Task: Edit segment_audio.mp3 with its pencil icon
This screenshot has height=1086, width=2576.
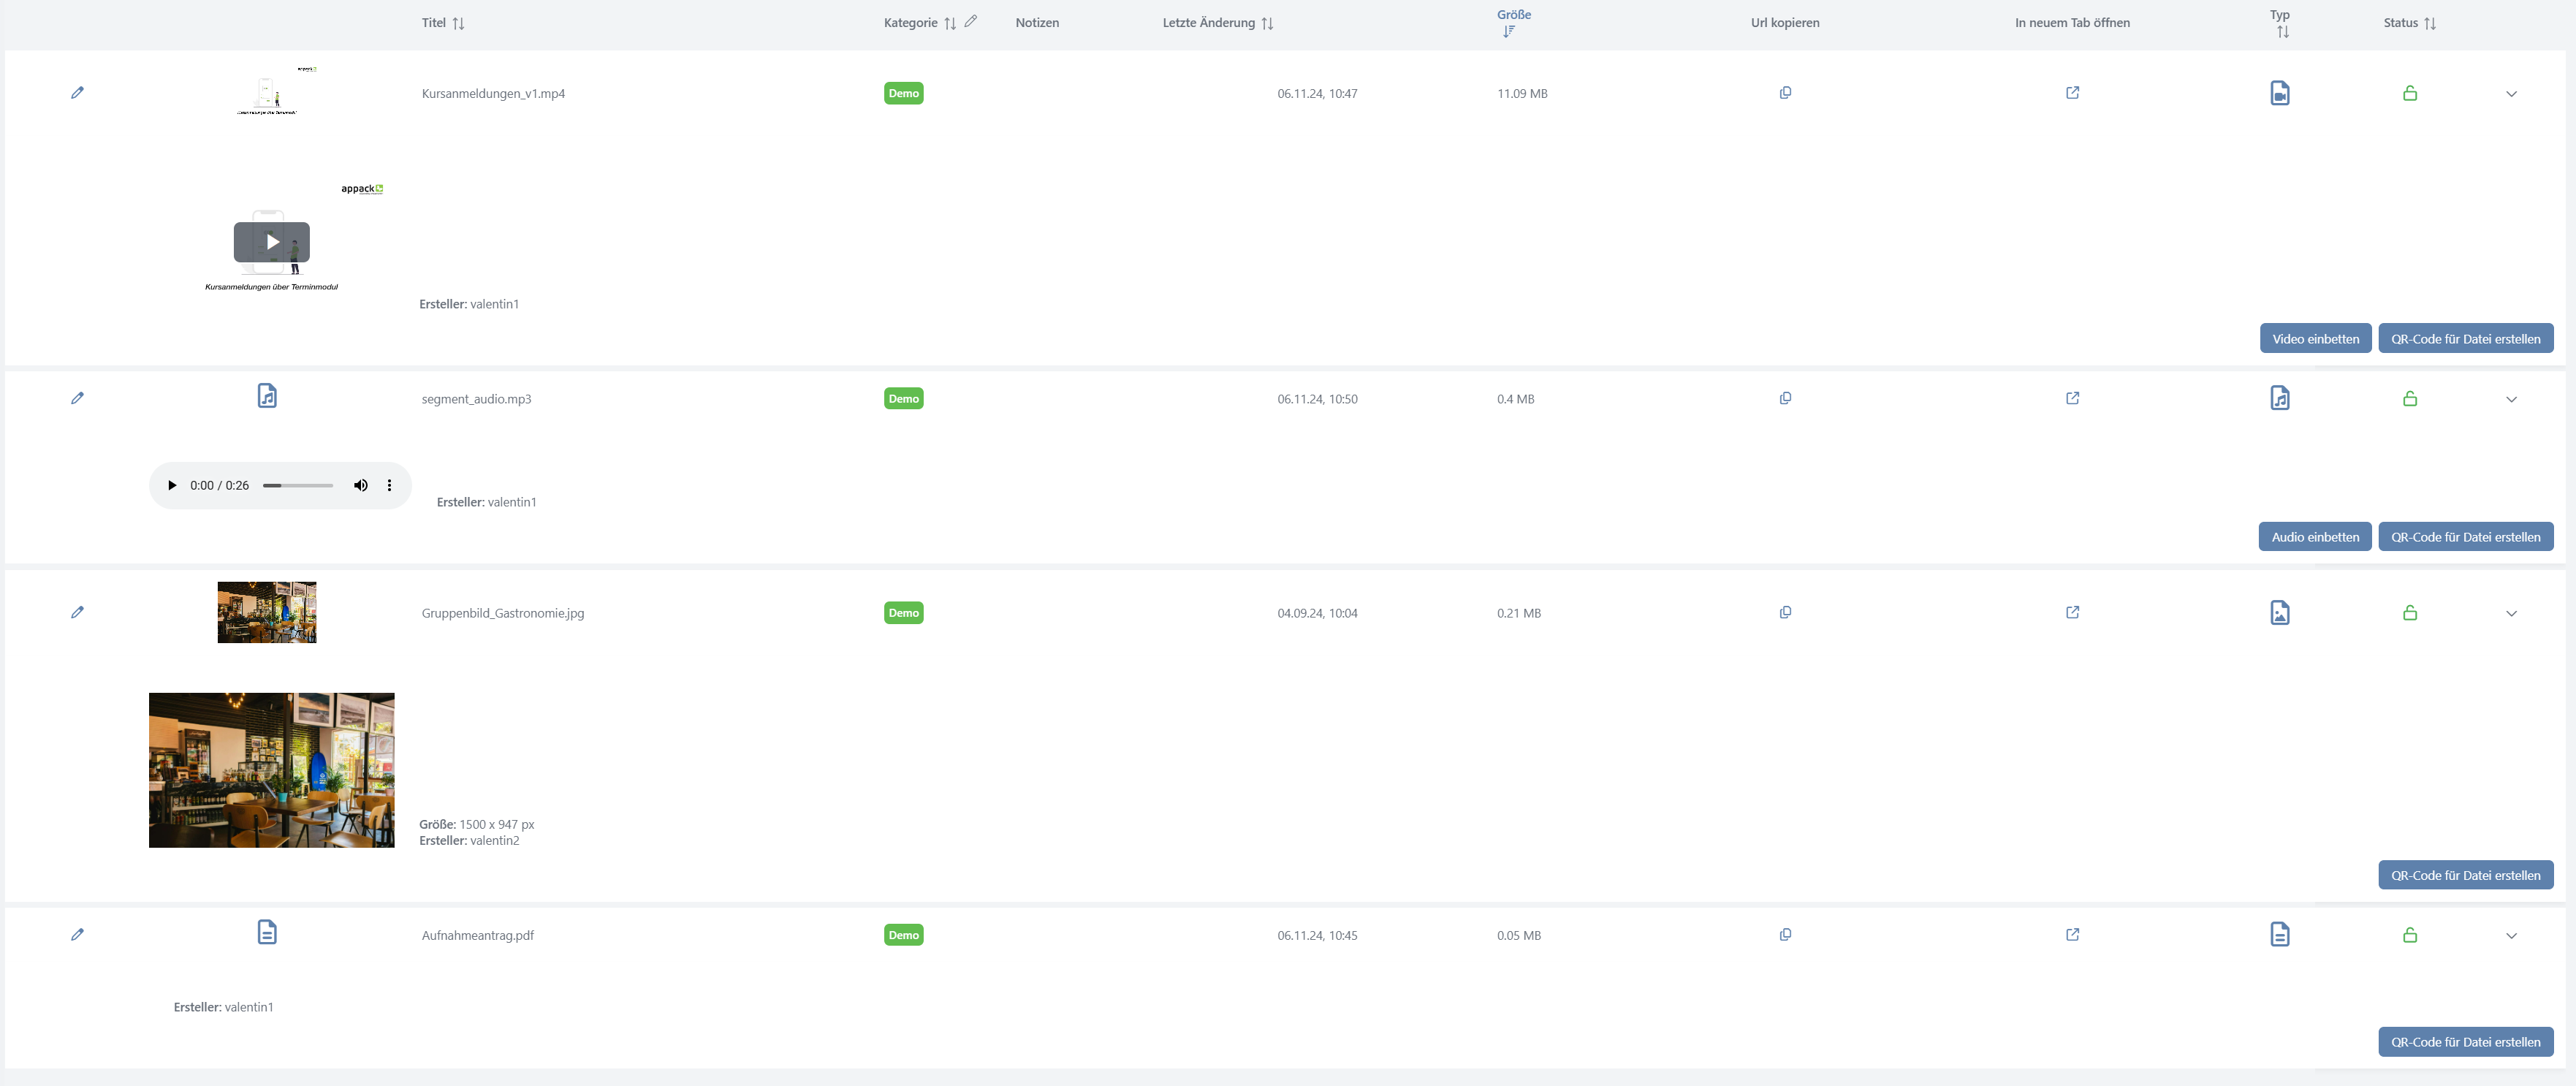Action: 77,398
